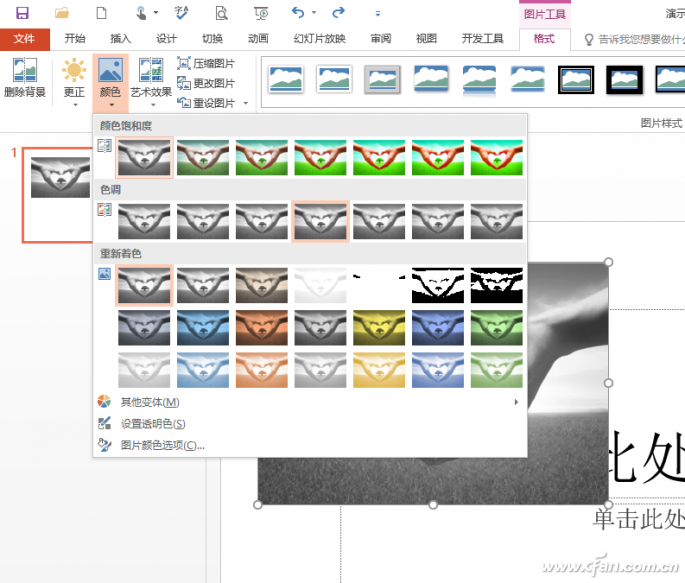685x583 pixels.
Task: Select the yellow recolor swatch in middle row
Action: coord(379,328)
